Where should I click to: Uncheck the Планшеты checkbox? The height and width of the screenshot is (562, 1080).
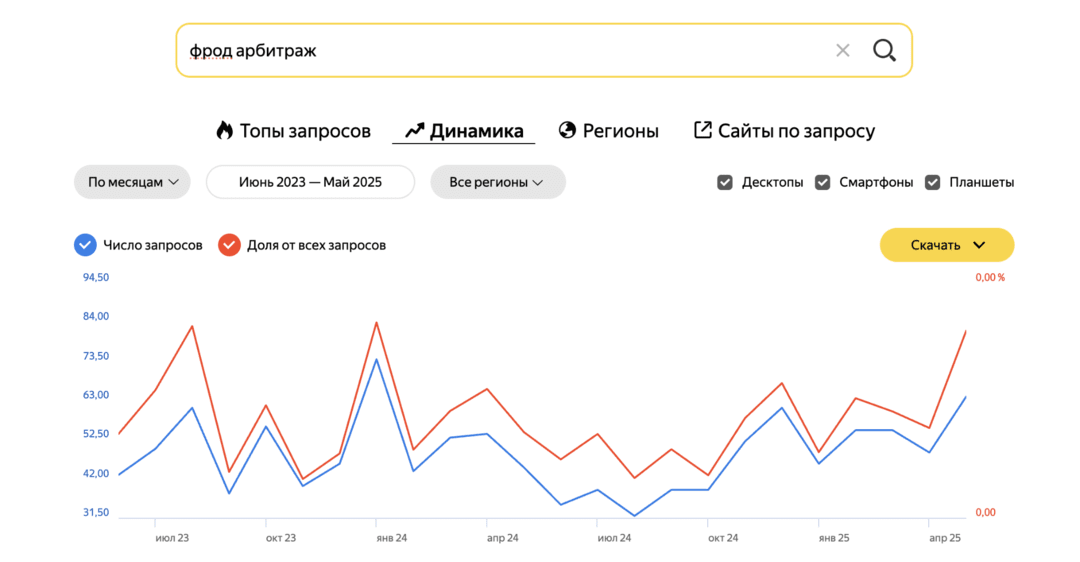click(932, 182)
